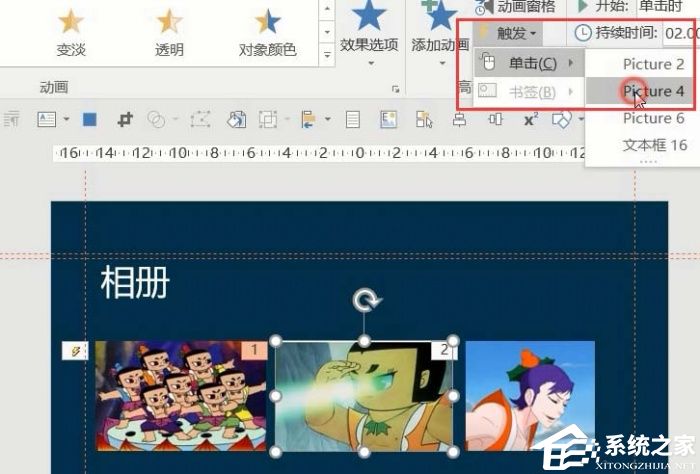The image size is (700, 474).
Task: Click the distribute horizontally icon
Action: point(495,119)
